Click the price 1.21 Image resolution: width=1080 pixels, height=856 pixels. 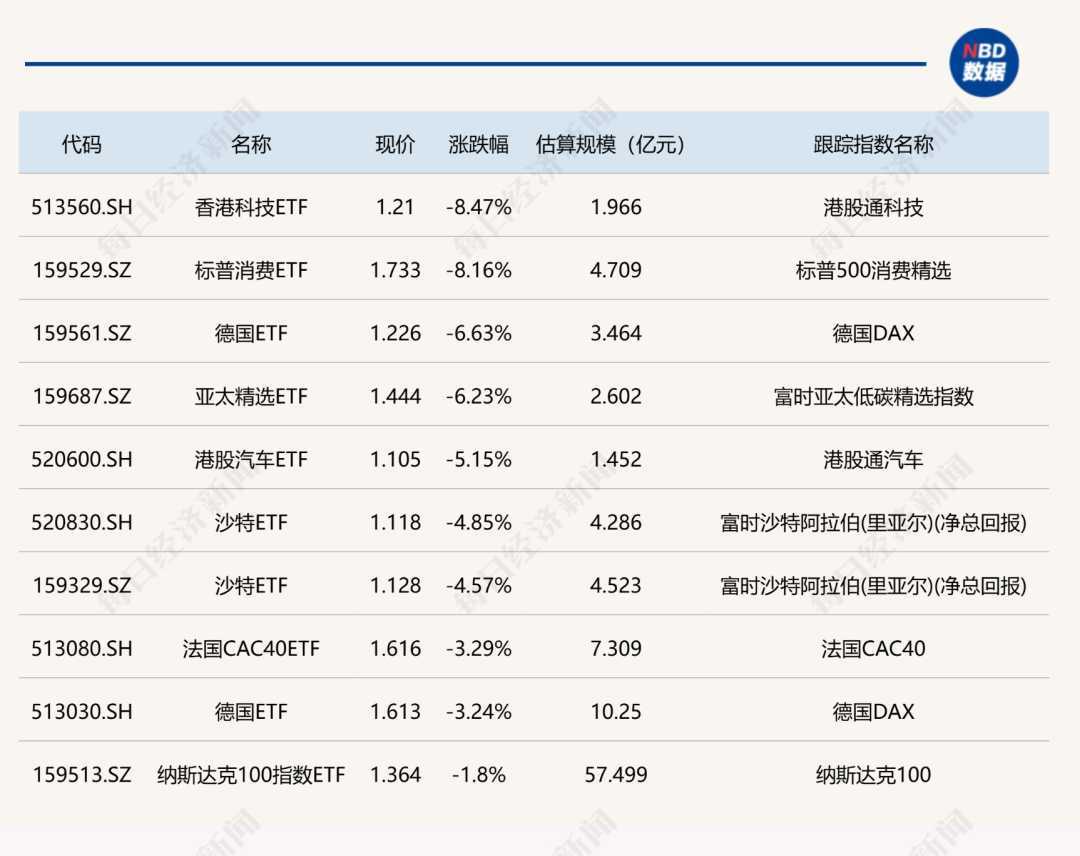tap(395, 207)
